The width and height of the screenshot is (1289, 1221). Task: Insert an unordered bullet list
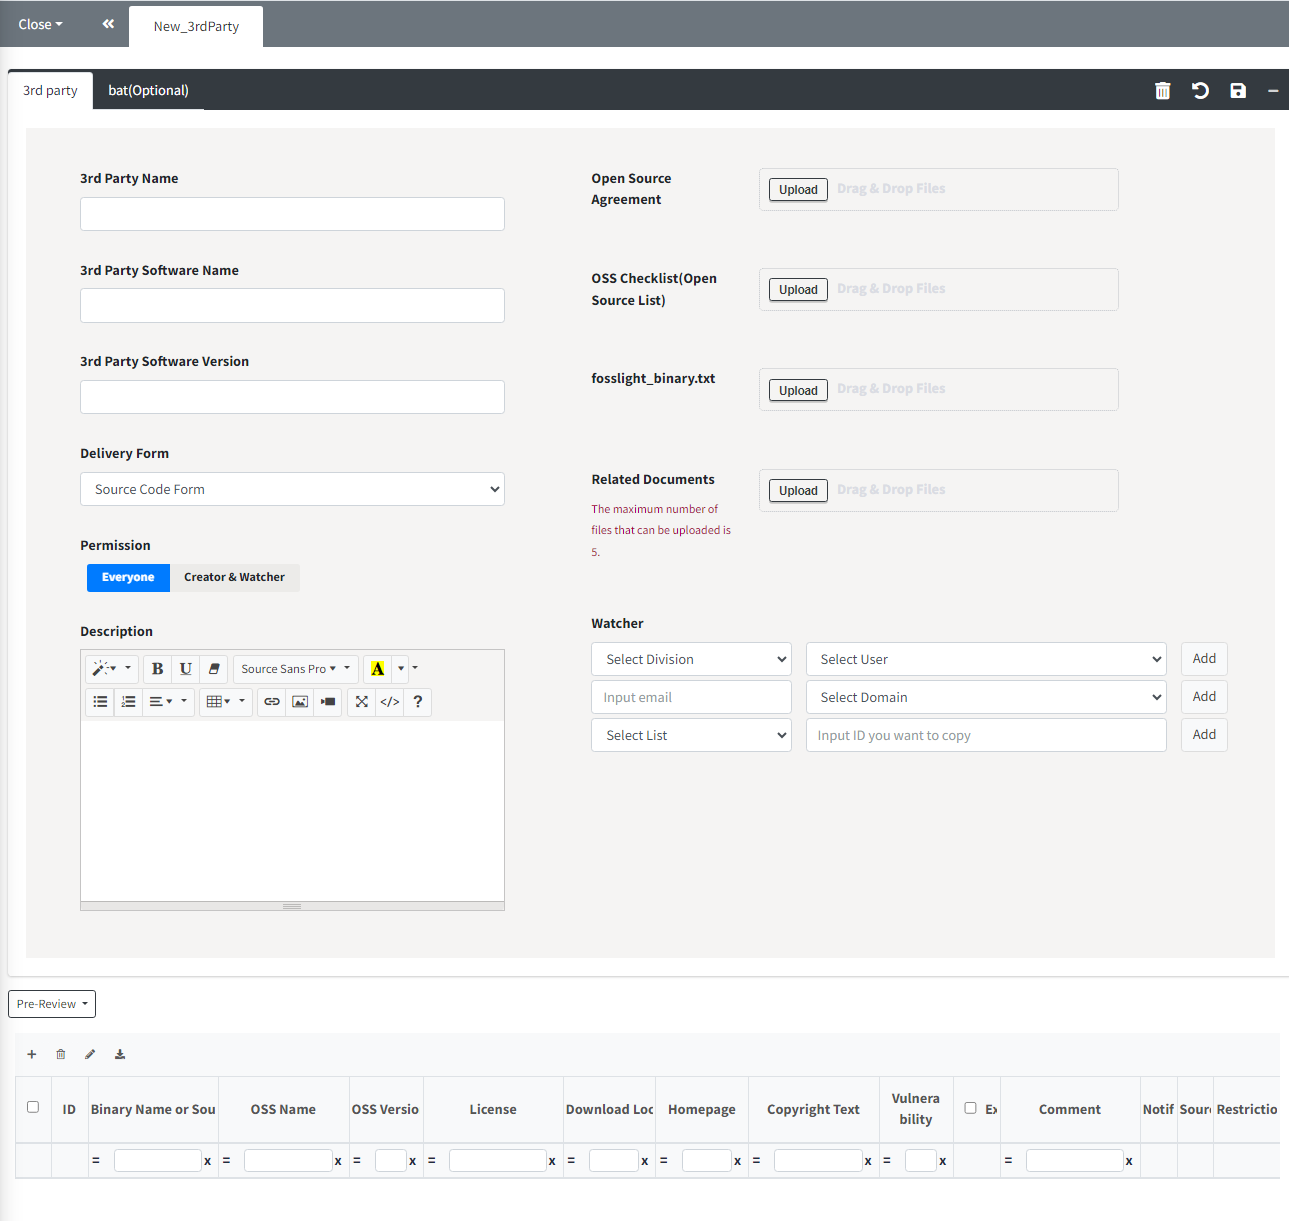(100, 702)
